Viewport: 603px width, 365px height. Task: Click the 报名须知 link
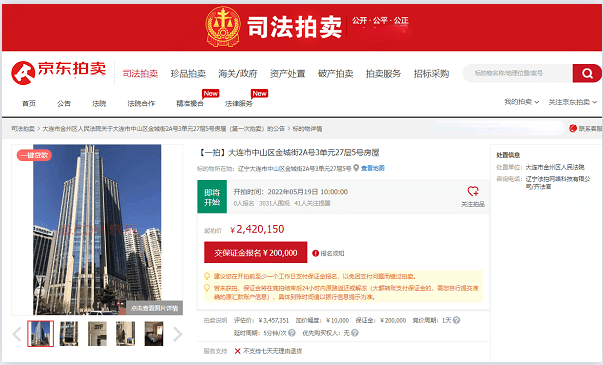click(332, 253)
